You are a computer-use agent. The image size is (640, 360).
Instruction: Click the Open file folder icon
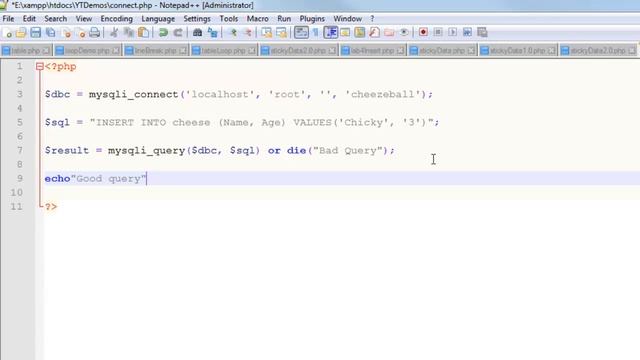pyautogui.click(x=21, y=33)
